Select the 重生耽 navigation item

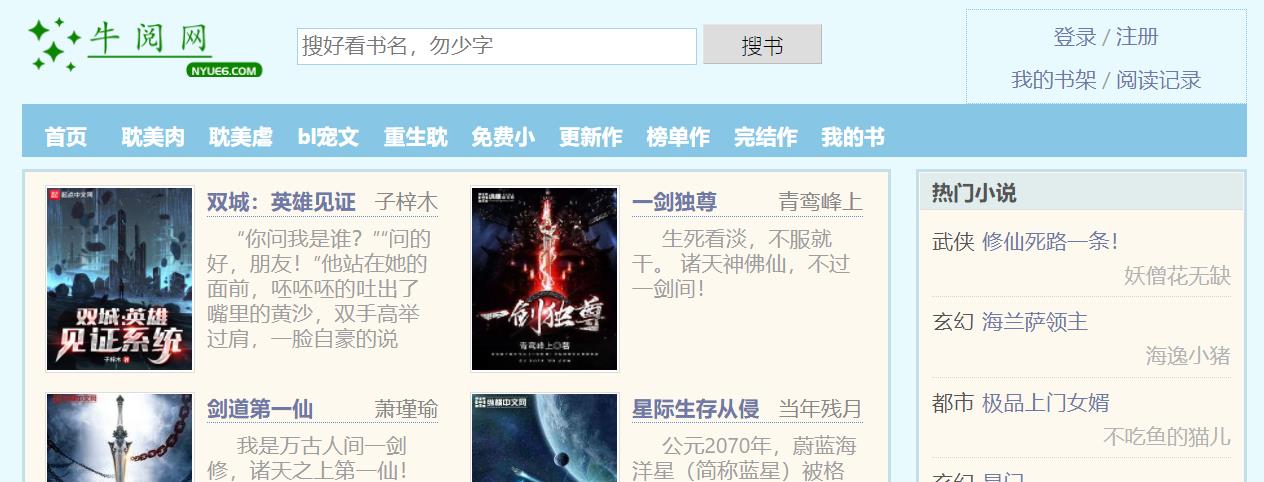coord(416,137)
